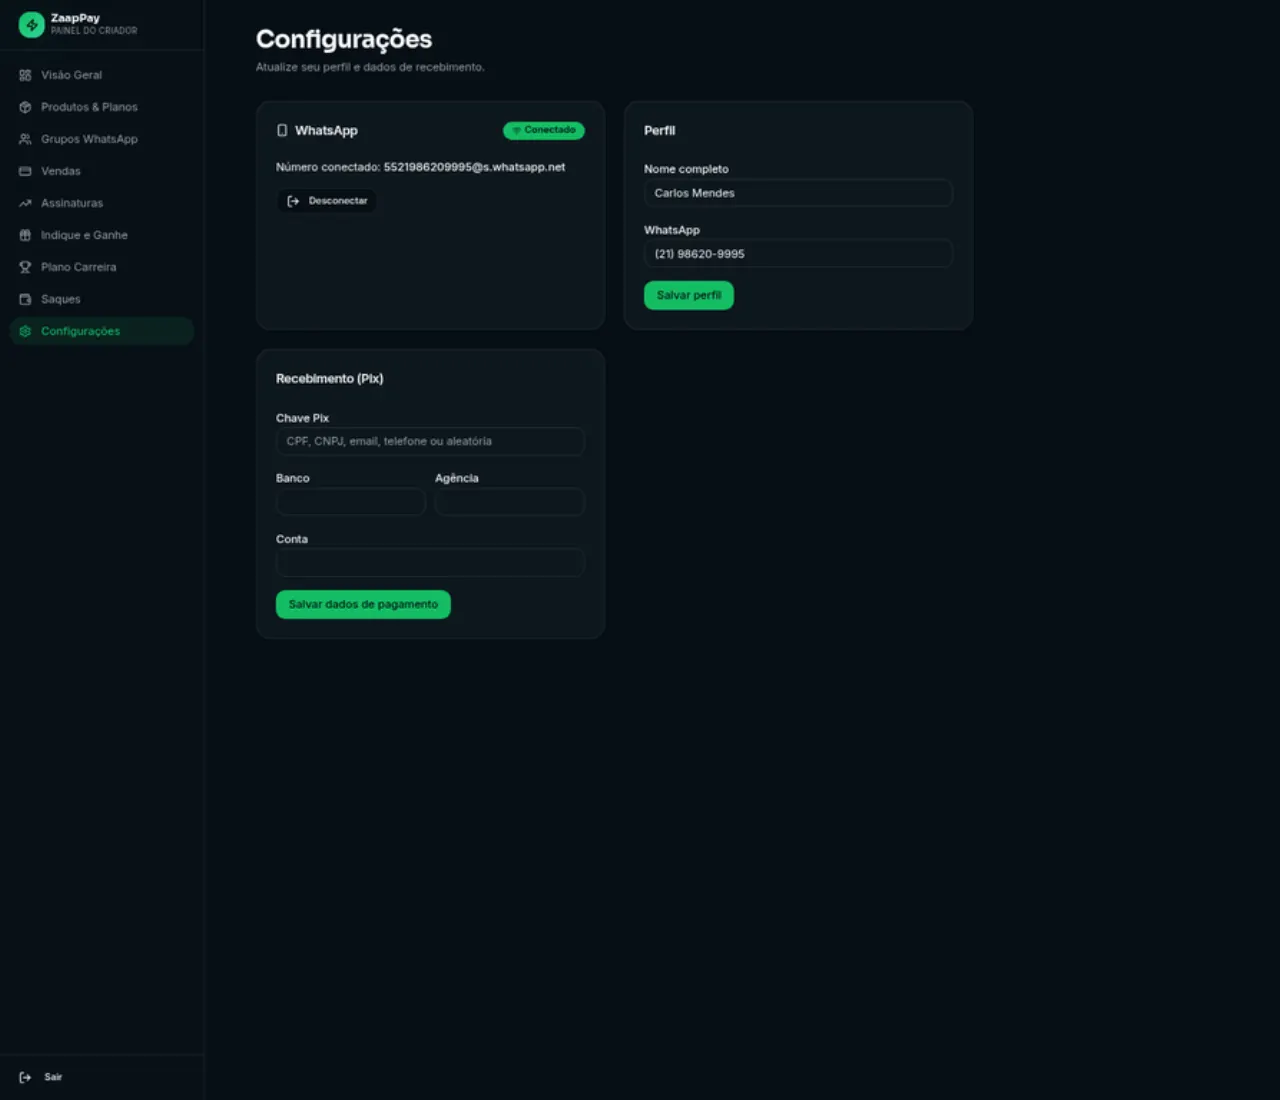Screen dimensions: 1280x1100
Task: Click Salvar dados de pagamento button
Action: coord(363,604)
